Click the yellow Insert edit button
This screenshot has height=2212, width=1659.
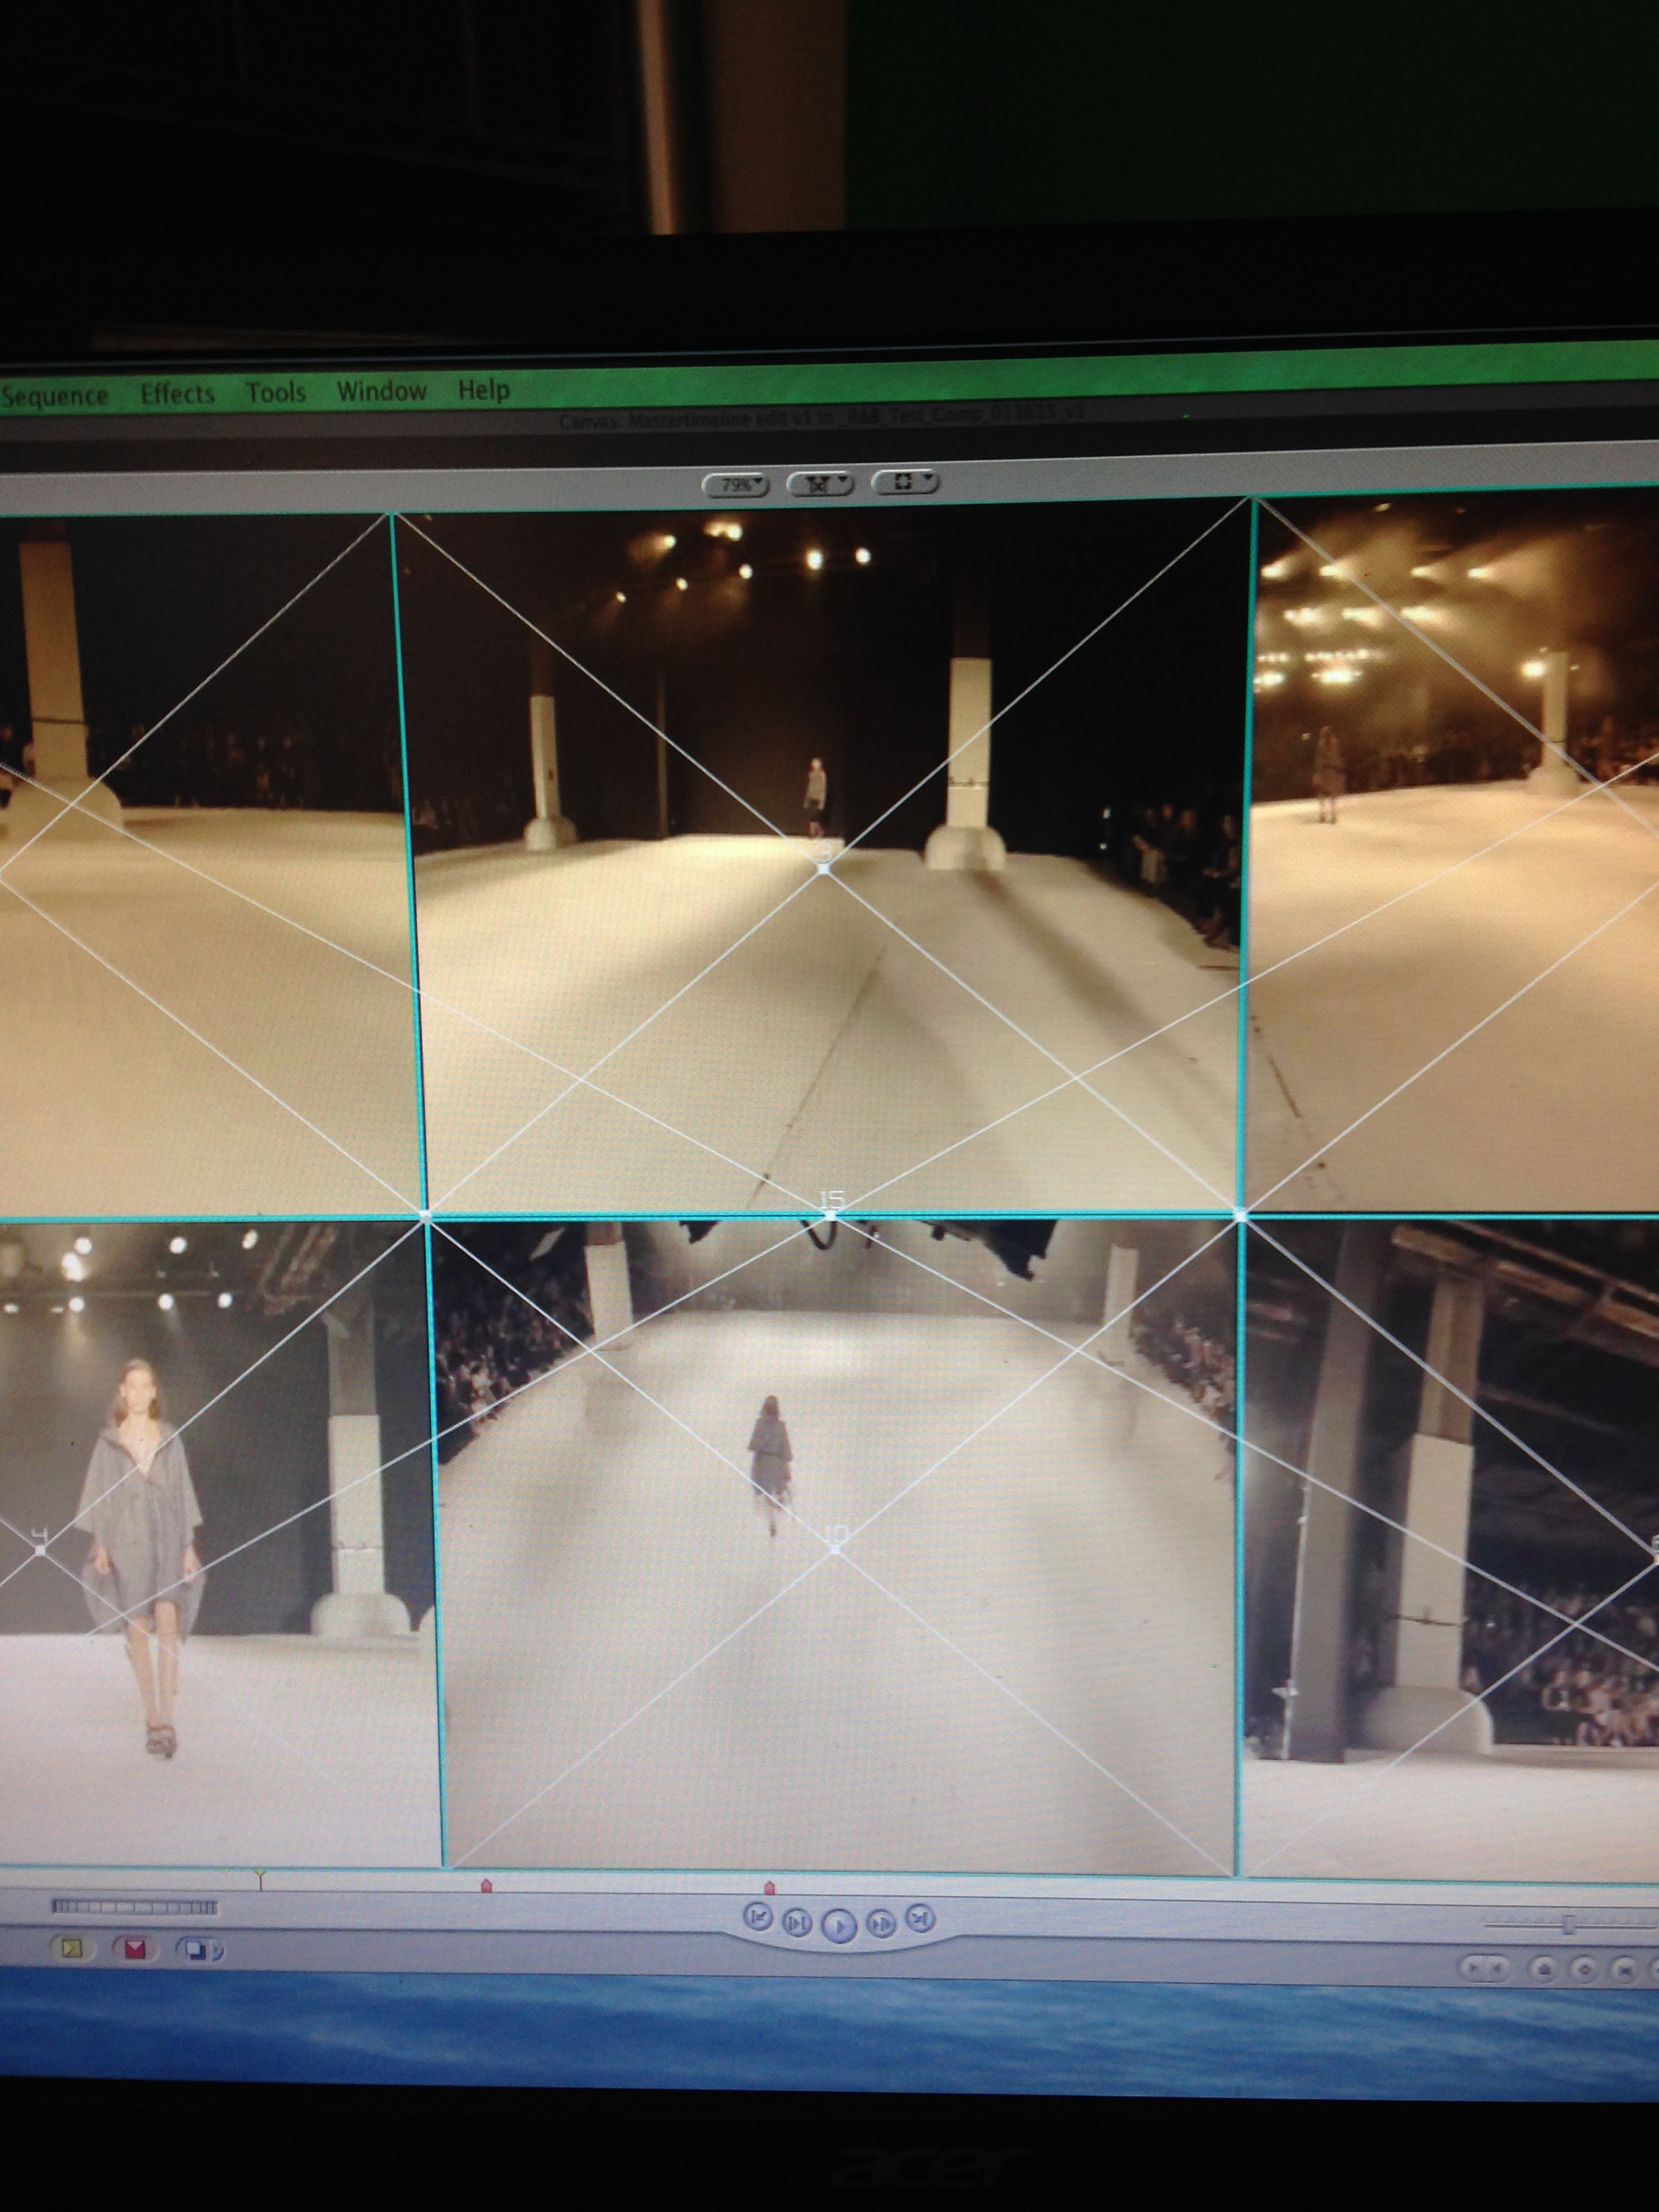72,1949
